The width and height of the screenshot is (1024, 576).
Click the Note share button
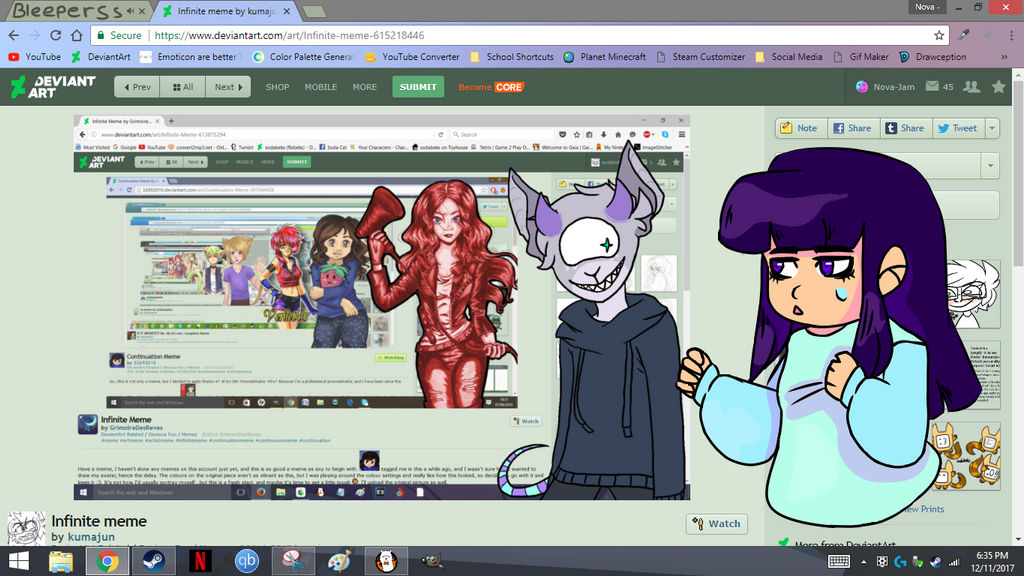click(802, 128)
